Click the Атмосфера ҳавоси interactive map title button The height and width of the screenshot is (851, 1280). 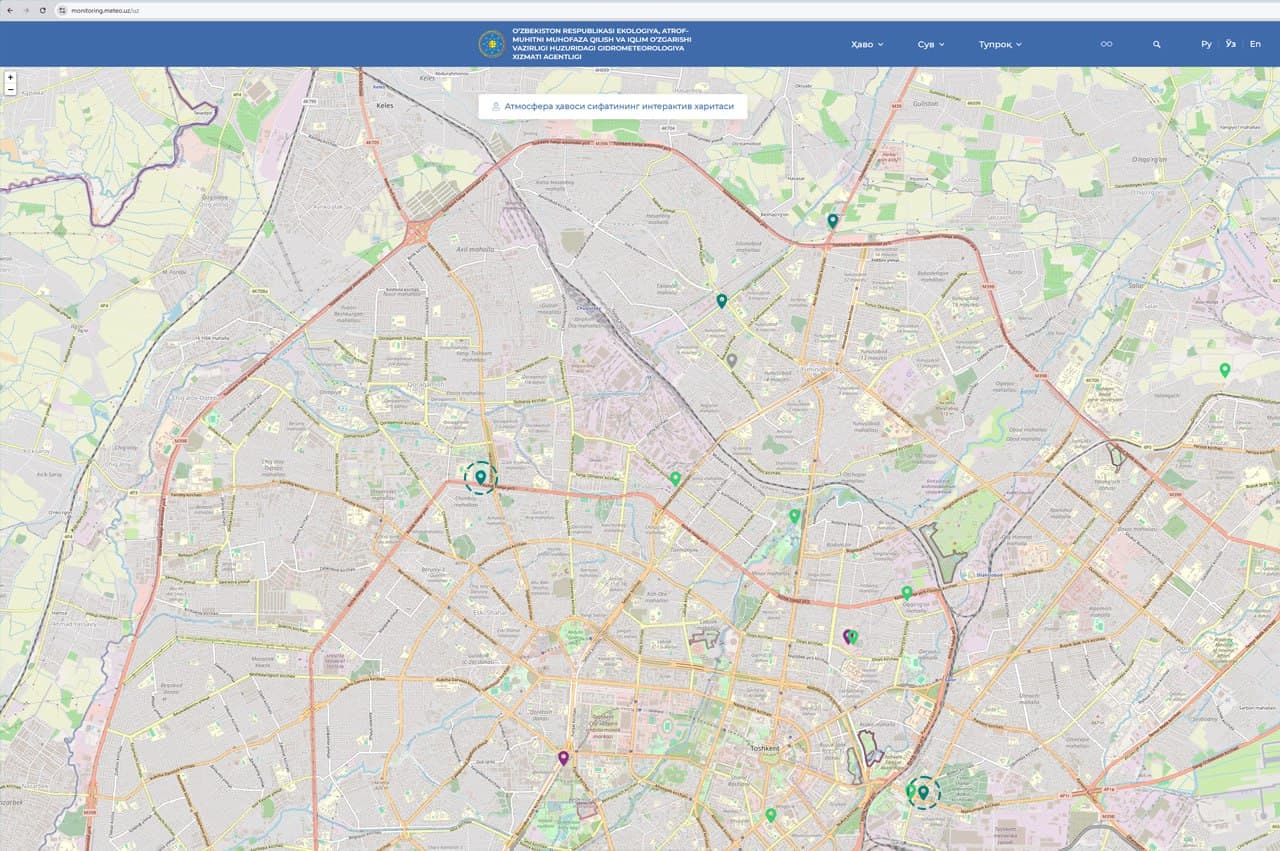tap(612, 105)
